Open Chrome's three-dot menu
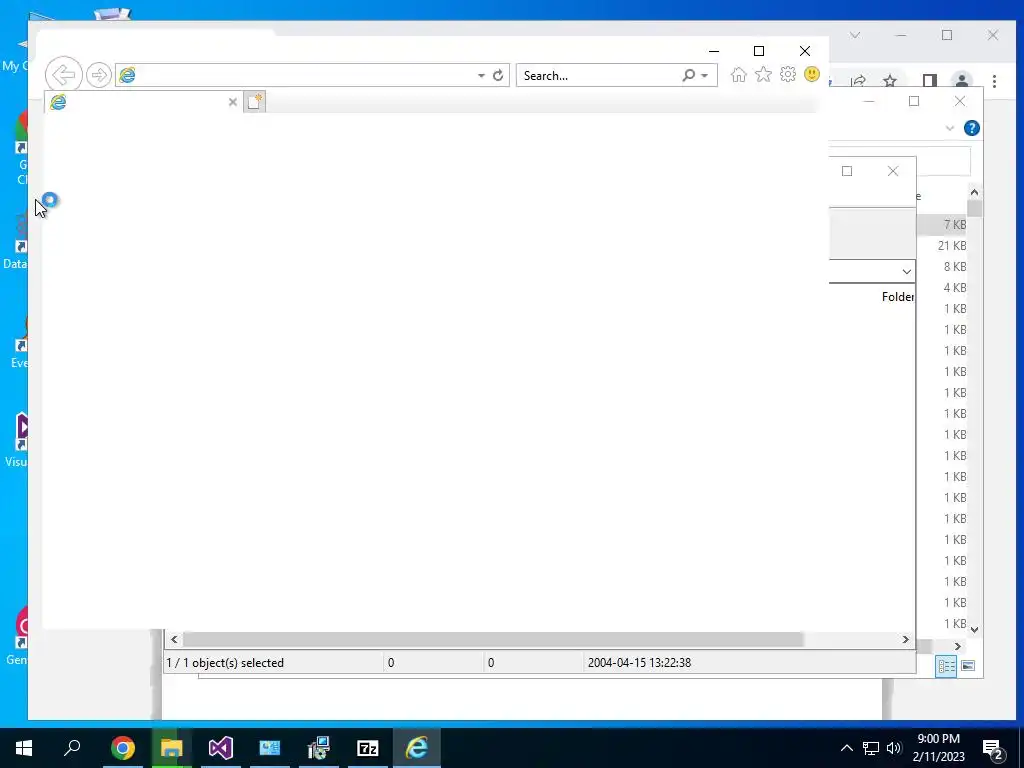This screenshot has width=1024, height=768. (994, 81)
